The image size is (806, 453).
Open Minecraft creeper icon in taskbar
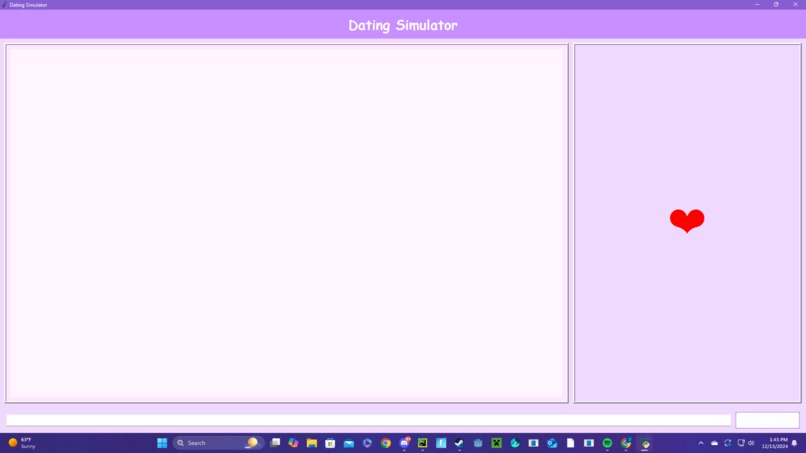(x=497, y=443)
